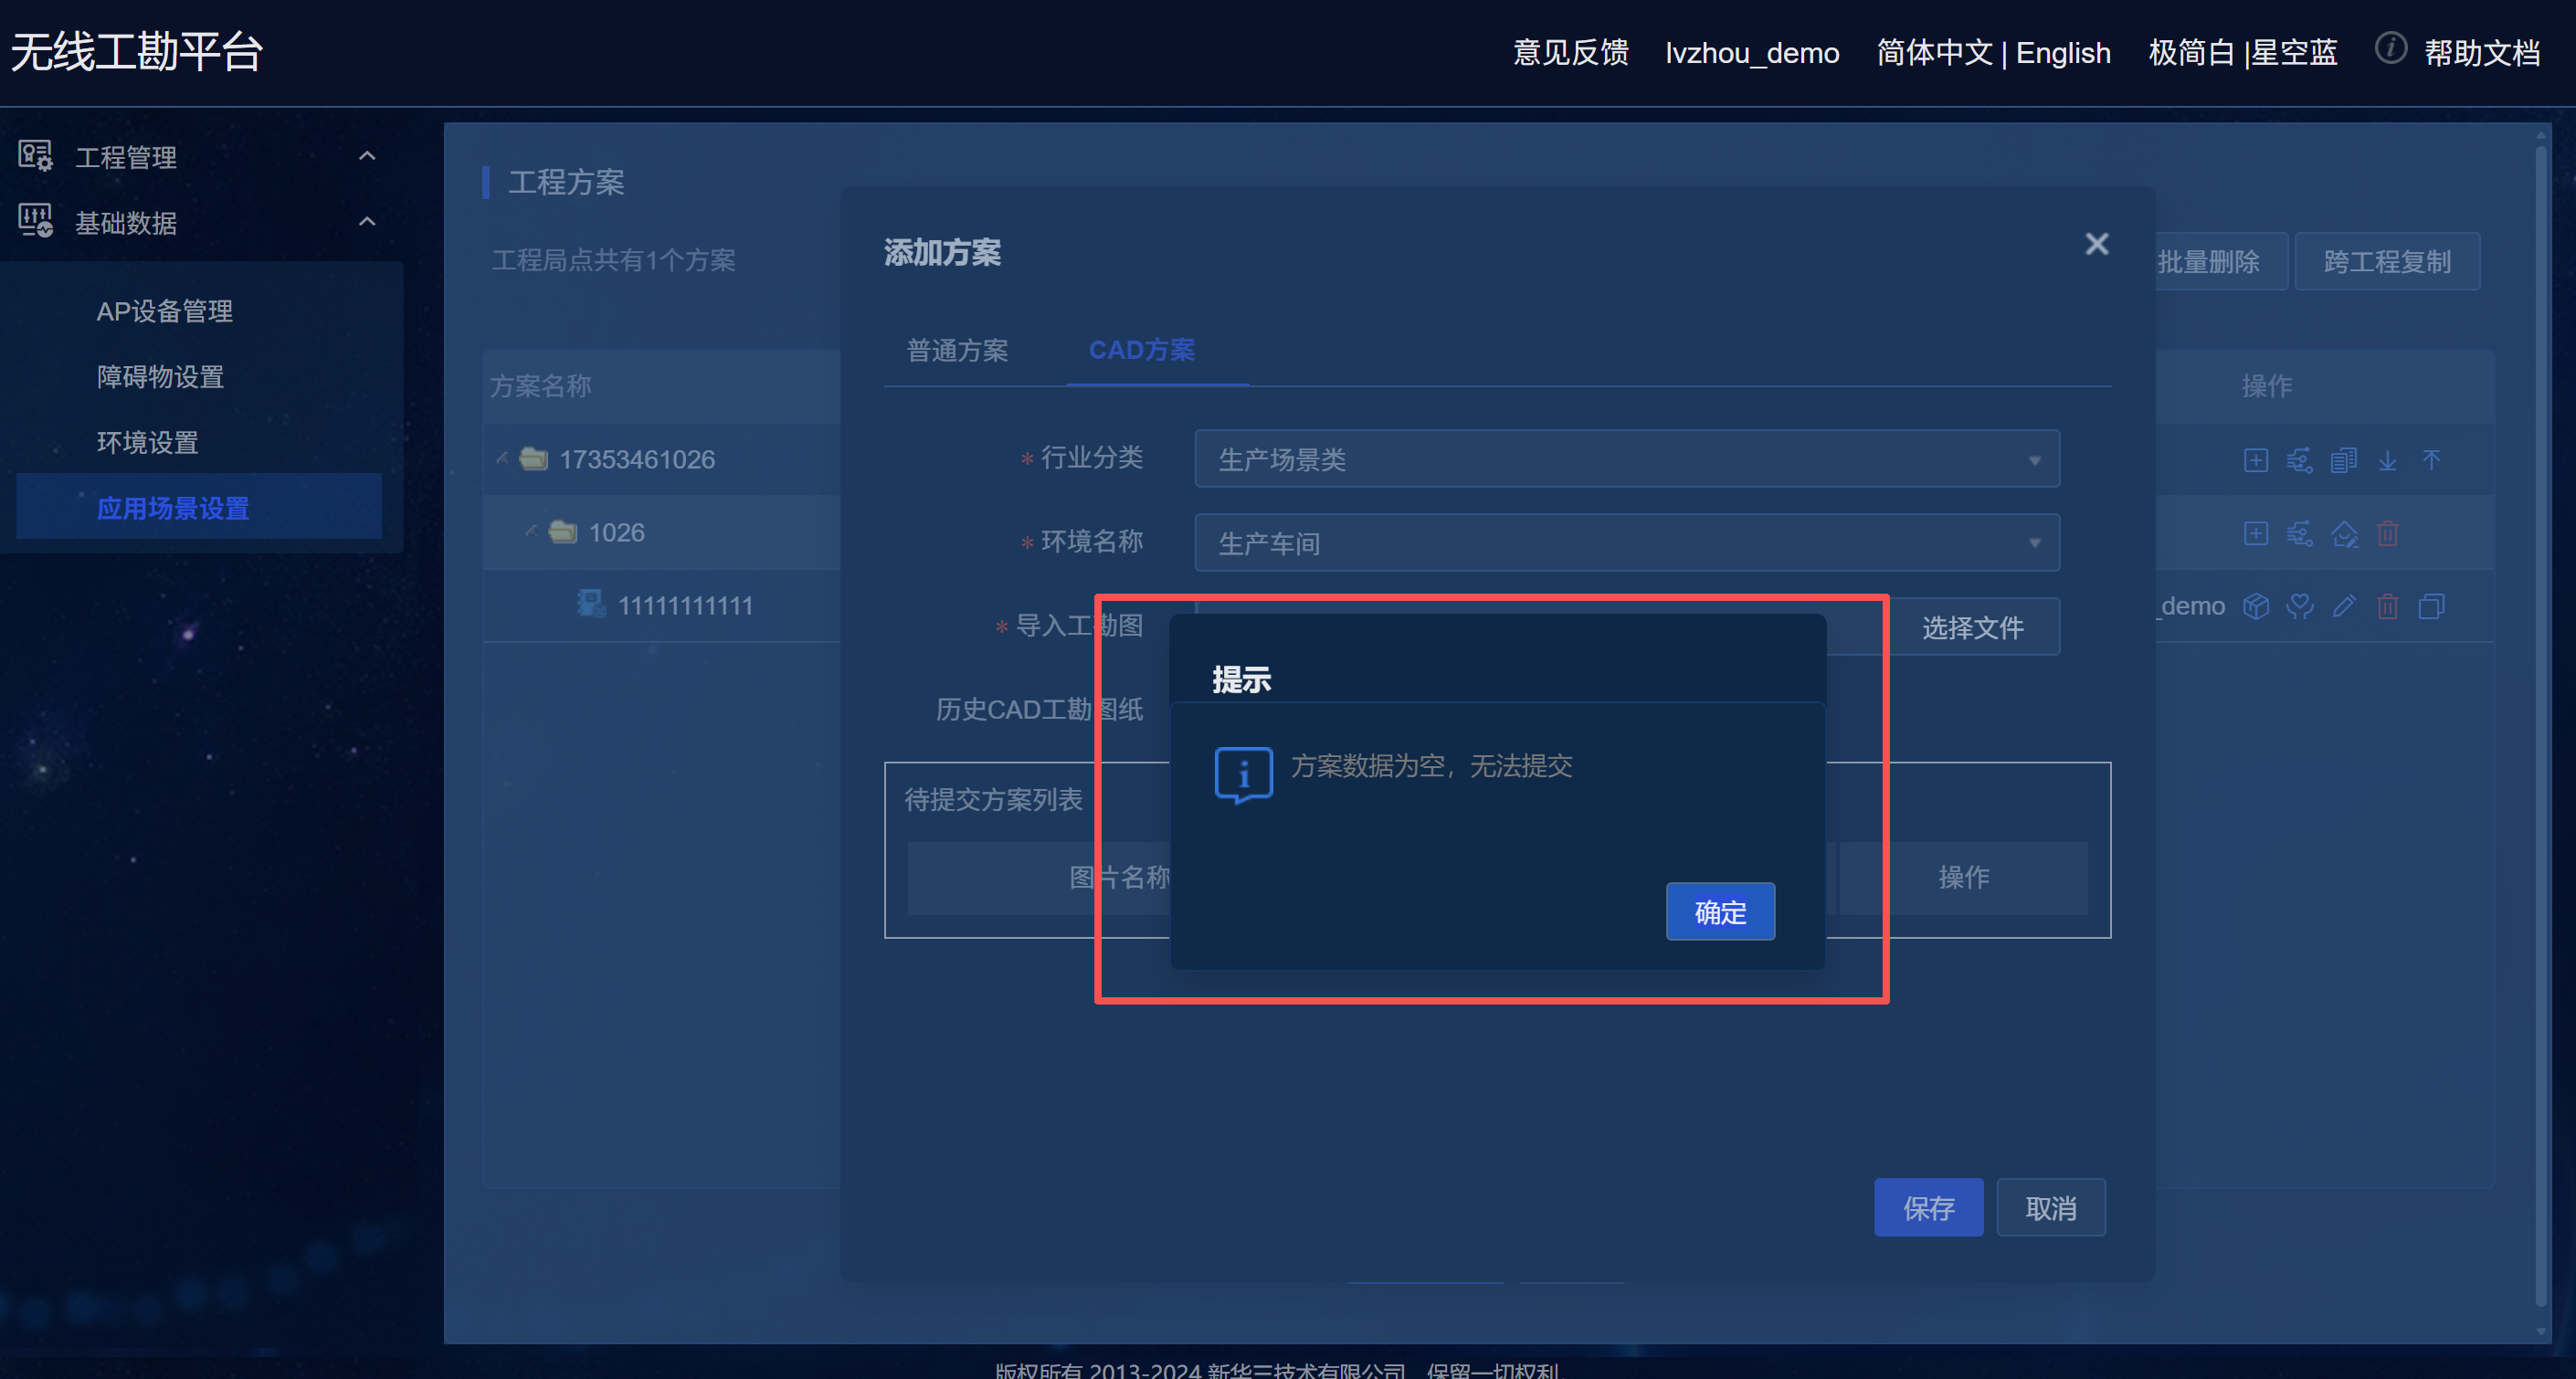Click the 选择文件 button
This screenshot has height=1379, width=2576.
point(1972,627)
